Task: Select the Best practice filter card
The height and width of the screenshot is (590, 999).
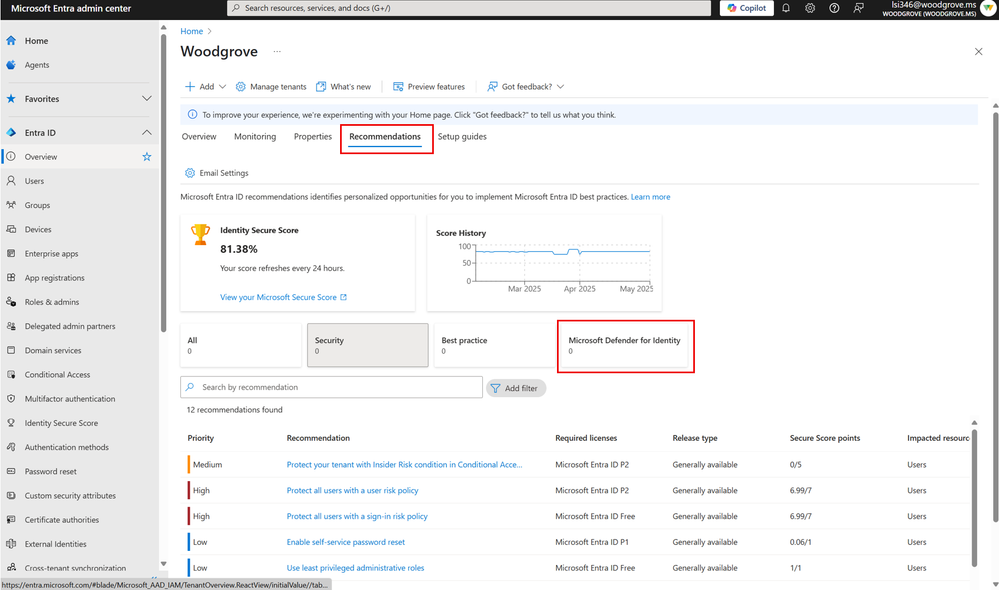Action: (495, 345)
